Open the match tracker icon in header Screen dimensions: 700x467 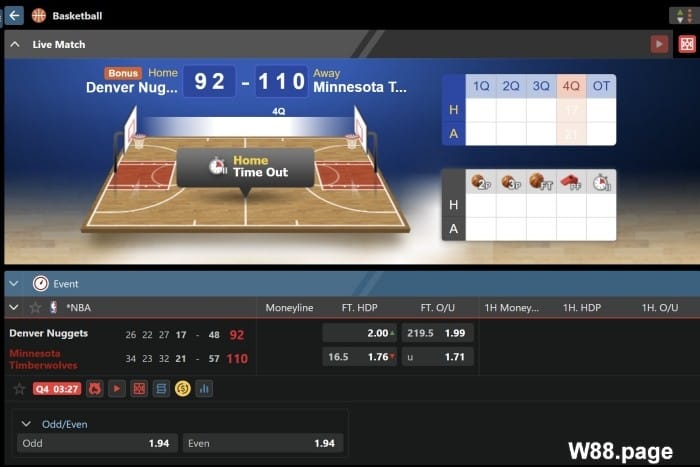[x=687, y=44]
